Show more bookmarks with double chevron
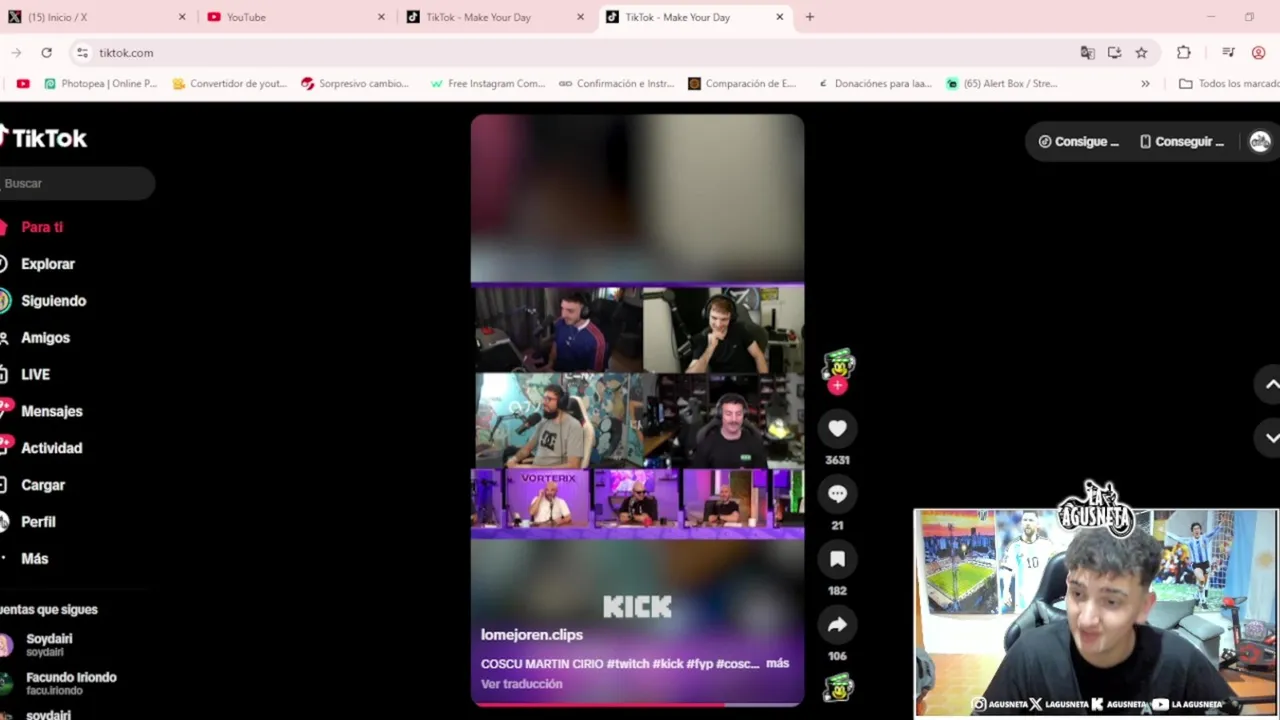1280x720 pixels. (x=1145, y=84)
